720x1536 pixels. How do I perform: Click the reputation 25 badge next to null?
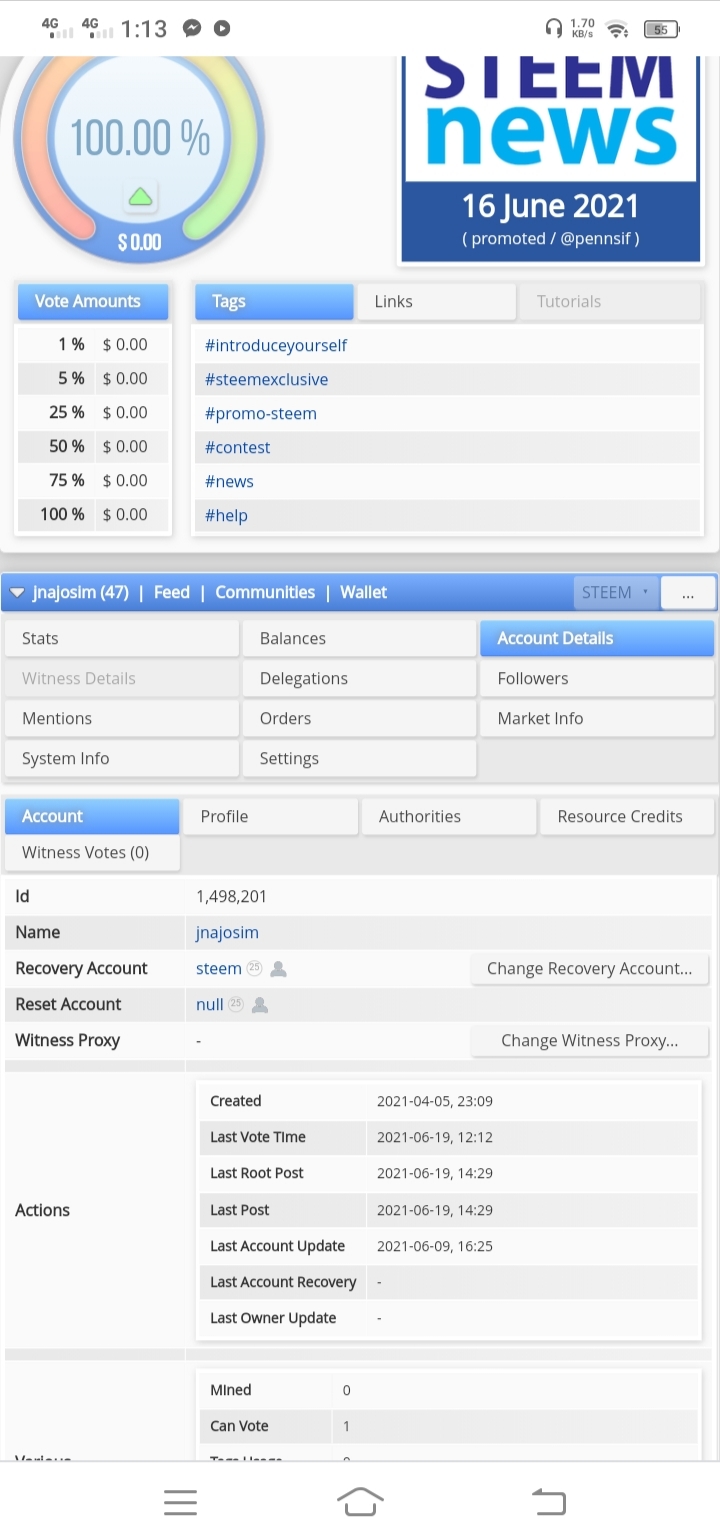236,1004
